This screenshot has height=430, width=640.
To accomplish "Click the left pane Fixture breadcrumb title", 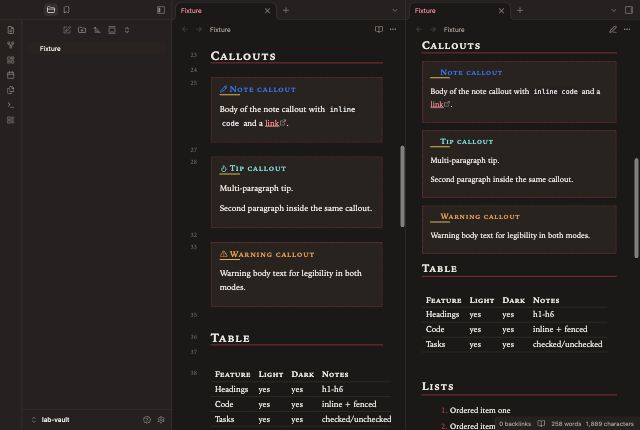I will pyautogui.click(x=220, y=29).
